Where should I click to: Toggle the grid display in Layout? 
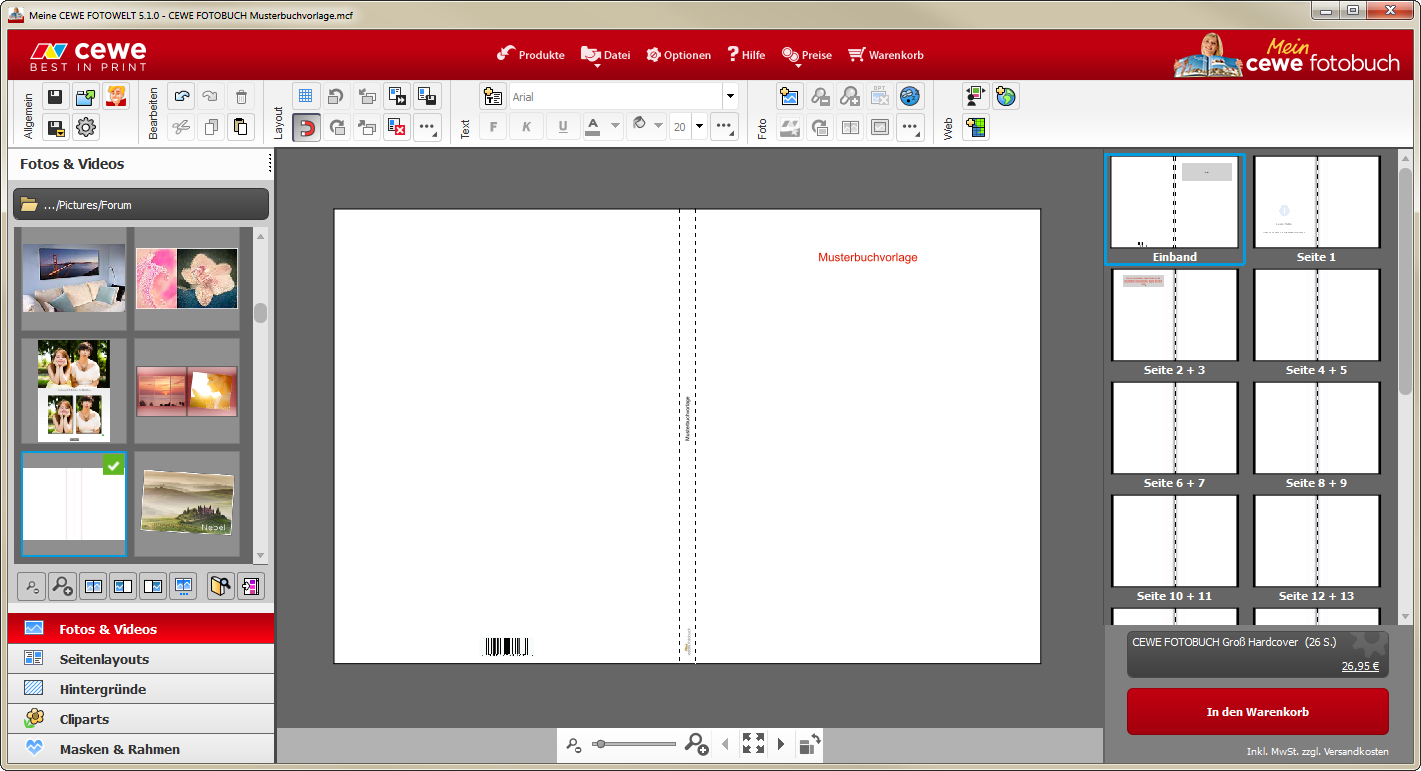point(306,97)
